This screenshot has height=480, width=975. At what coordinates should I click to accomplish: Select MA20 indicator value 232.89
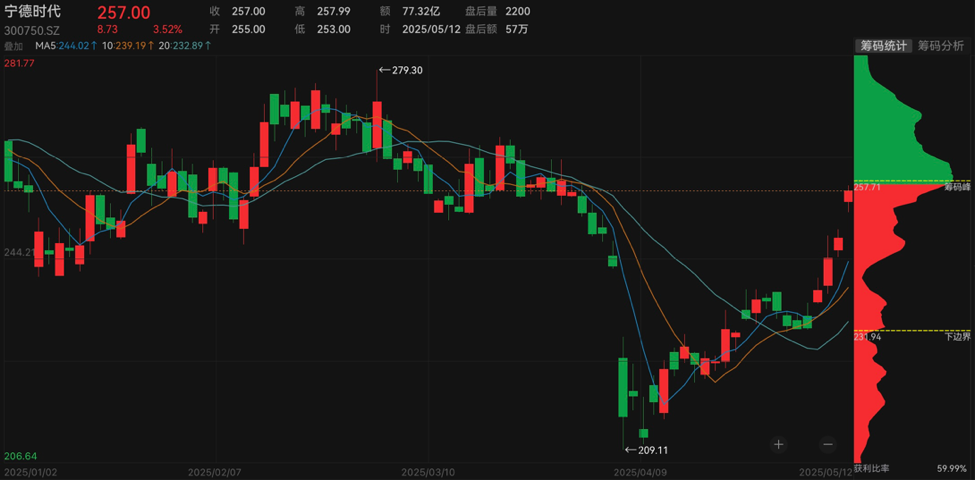point(185,45)
